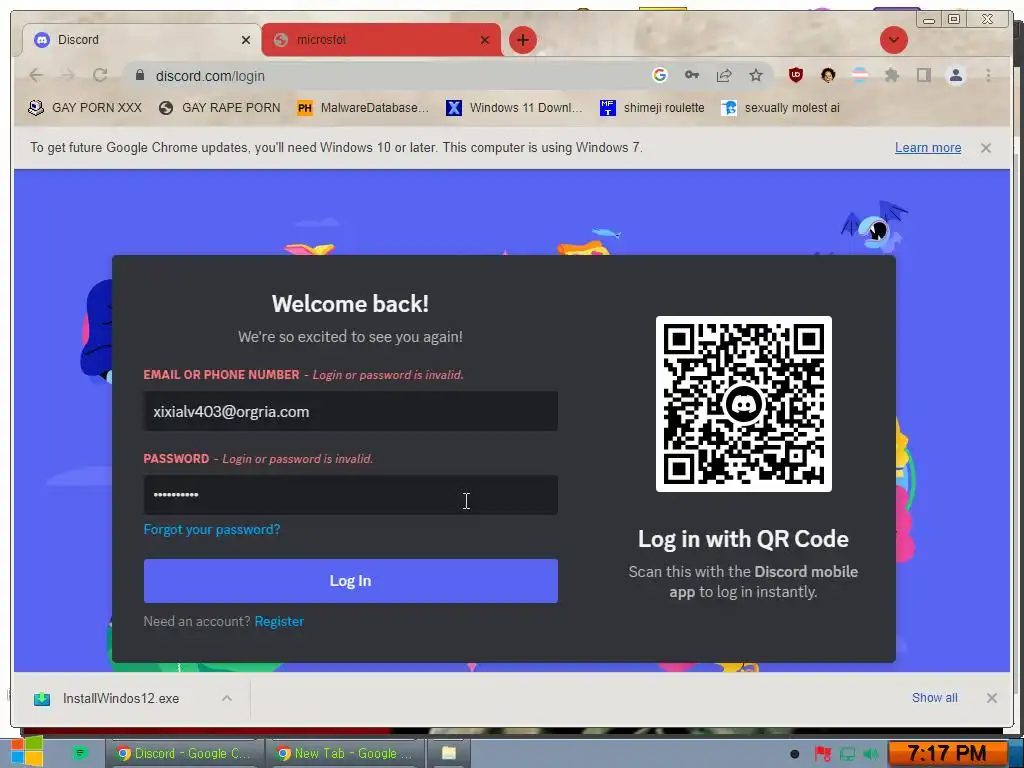Open the Extensions puzzle icon
Screen dimensions: 1024x768
click(891, 76)
